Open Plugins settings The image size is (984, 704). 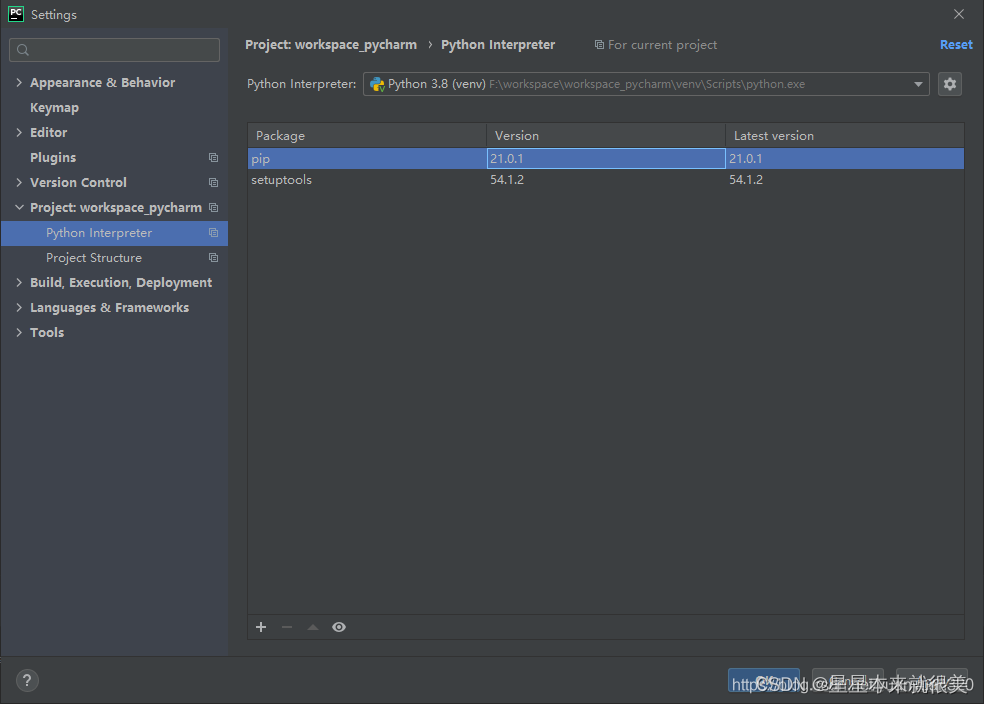(x=53, y=157)
